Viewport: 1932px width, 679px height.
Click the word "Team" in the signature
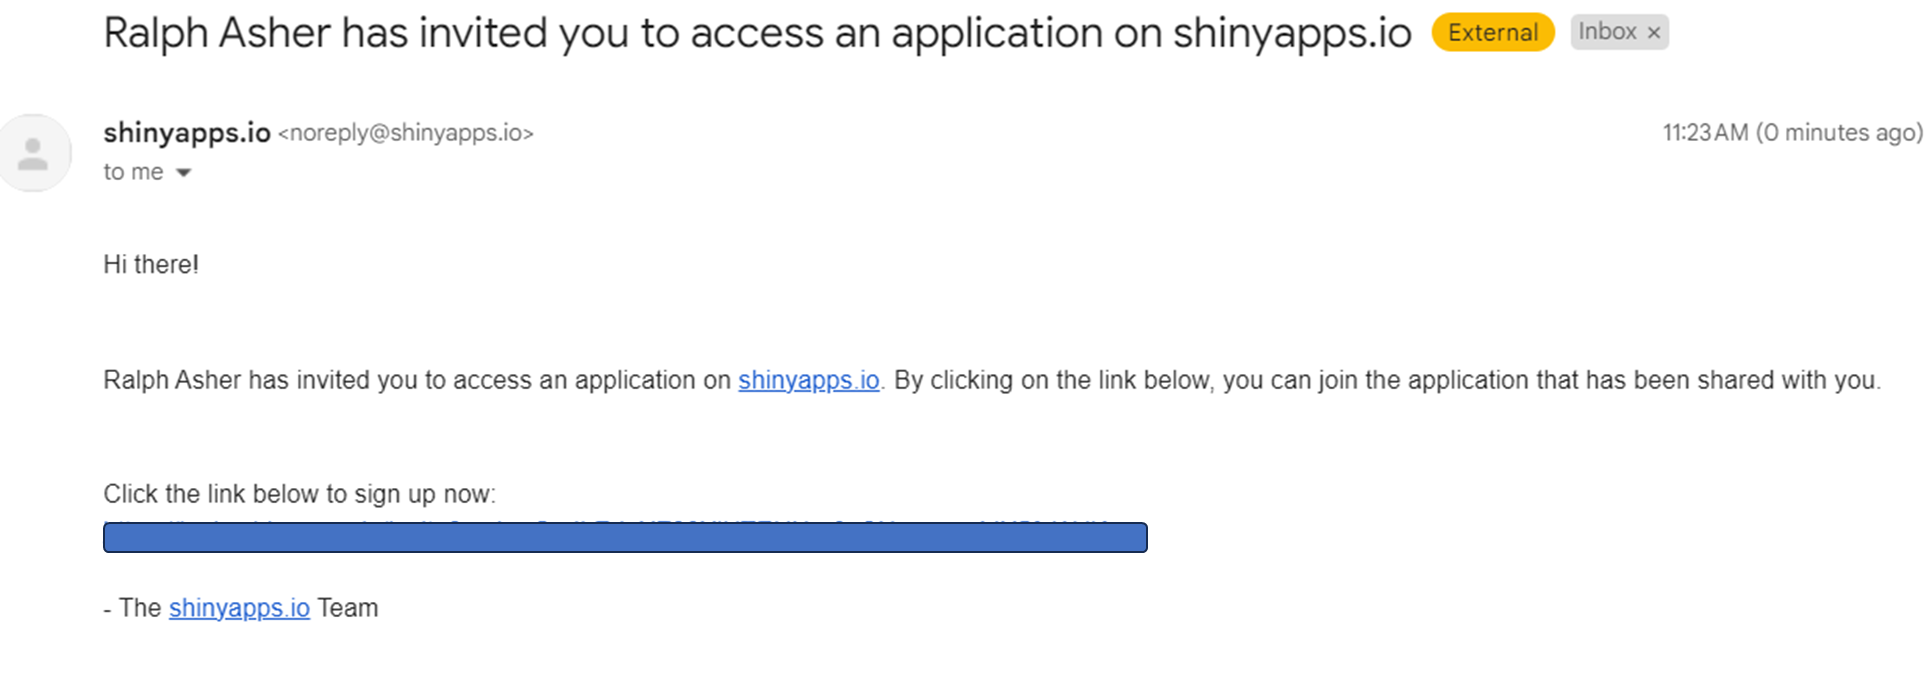(x=348, y=608)
